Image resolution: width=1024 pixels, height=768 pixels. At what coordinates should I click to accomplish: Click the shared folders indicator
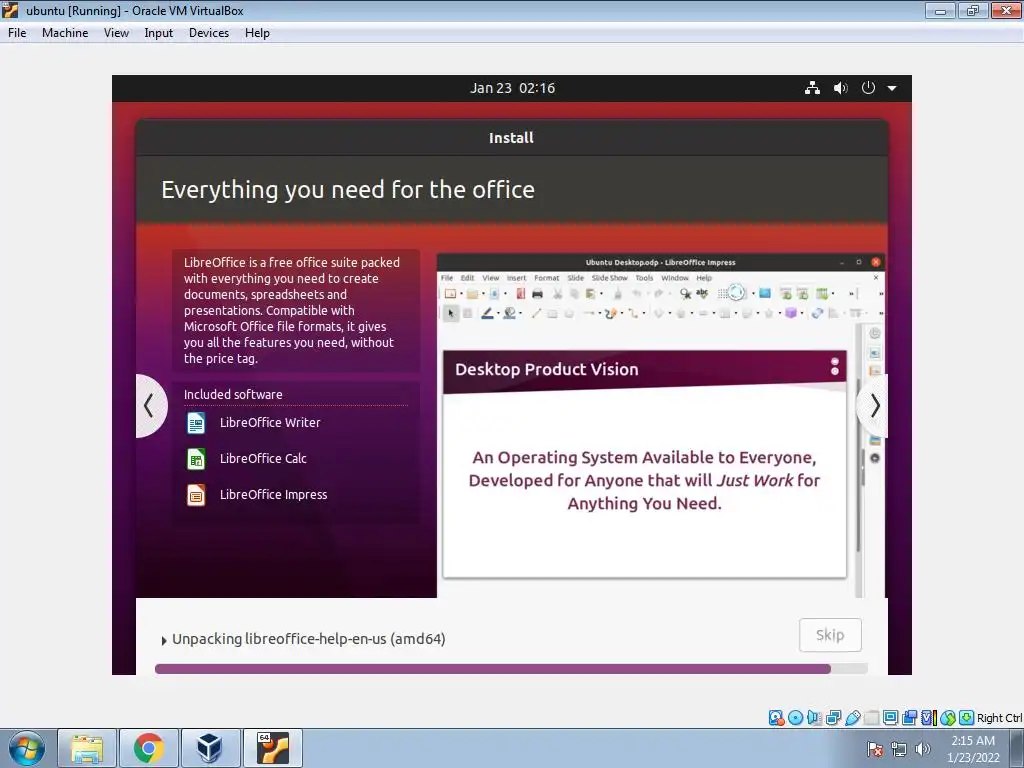(x=871, y=718)
